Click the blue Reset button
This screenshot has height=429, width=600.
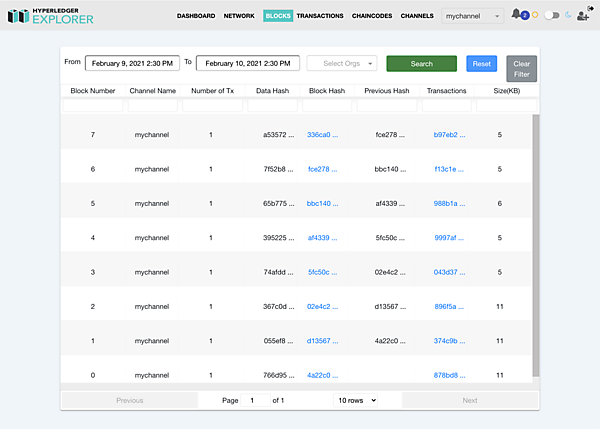point(481,63)
